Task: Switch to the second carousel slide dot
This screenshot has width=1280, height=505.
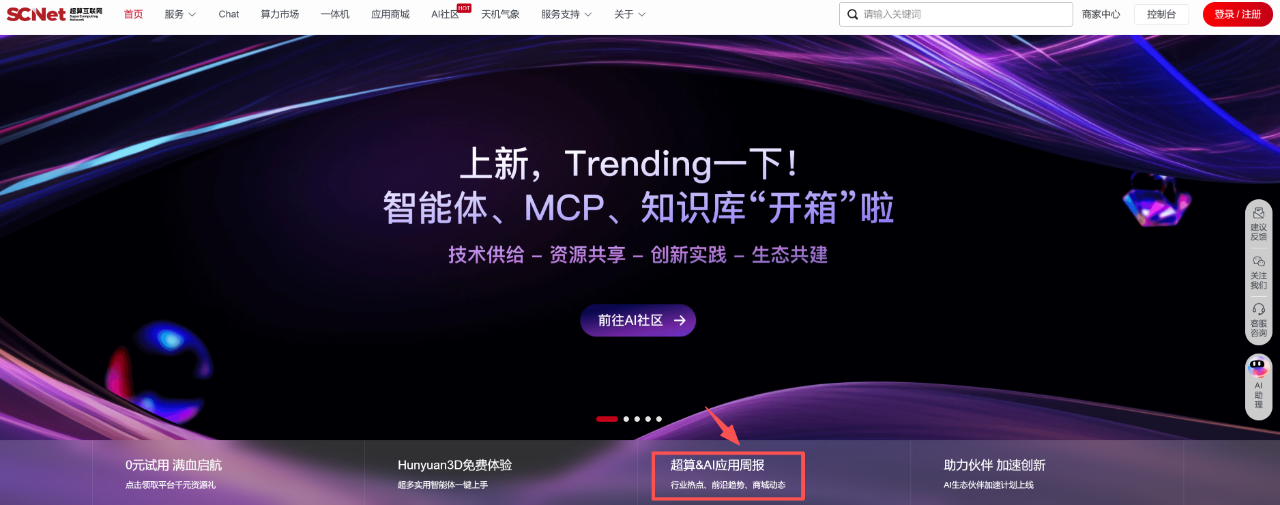Action: 626,419
